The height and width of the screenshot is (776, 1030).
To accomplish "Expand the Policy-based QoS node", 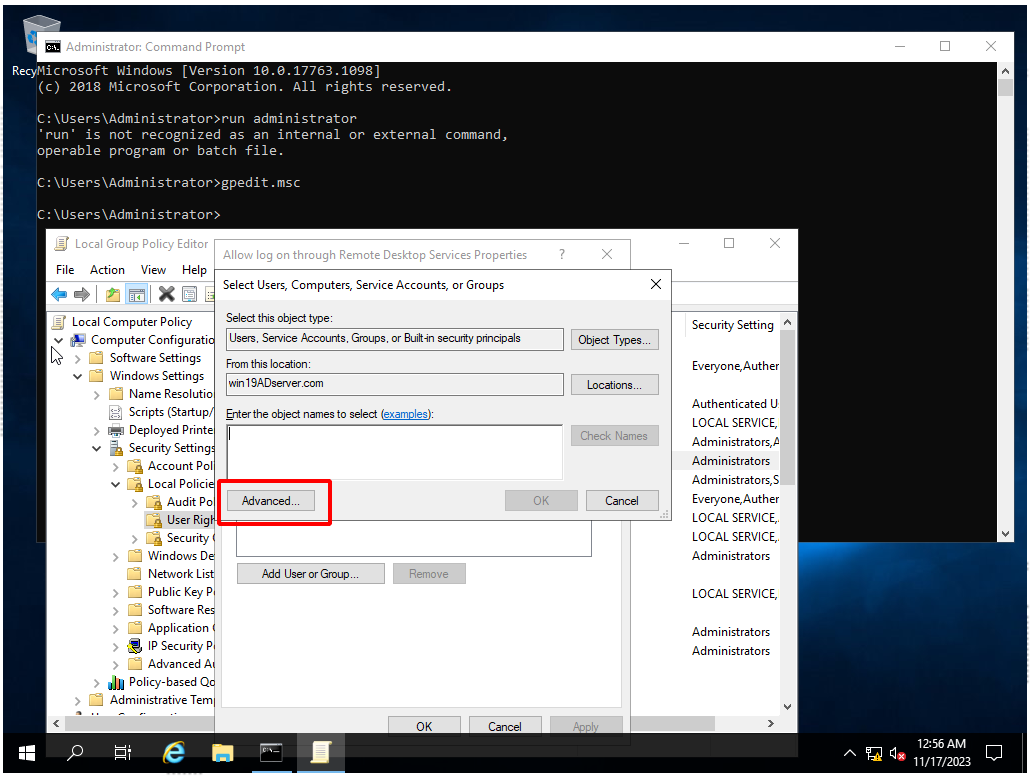I will (97, 682).
